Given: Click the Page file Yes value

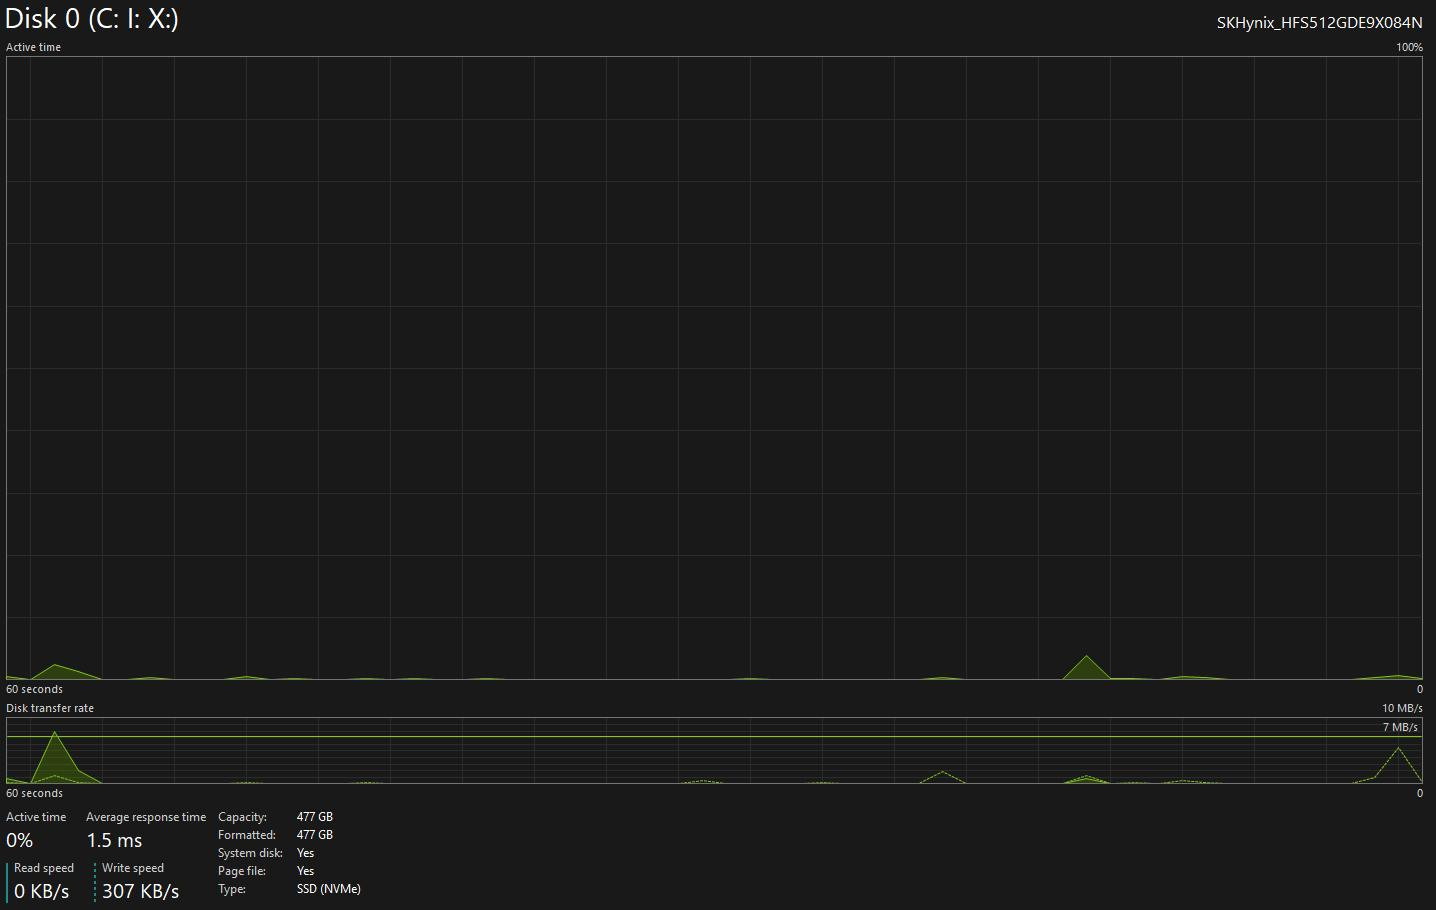Looking at the screenshot, I should coord(306,871).
